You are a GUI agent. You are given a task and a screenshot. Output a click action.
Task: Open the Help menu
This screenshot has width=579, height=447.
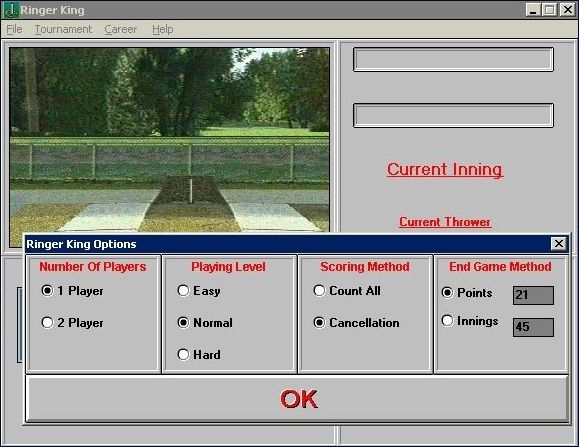[x=162, y=29]
